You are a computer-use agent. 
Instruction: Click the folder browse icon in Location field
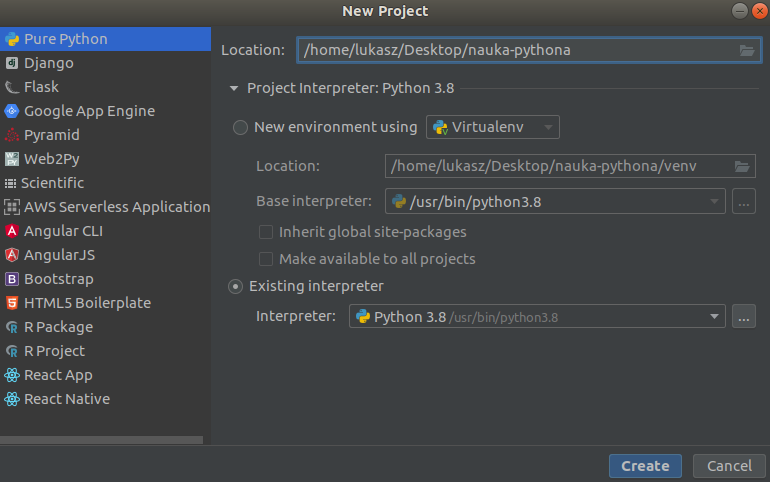747,50
